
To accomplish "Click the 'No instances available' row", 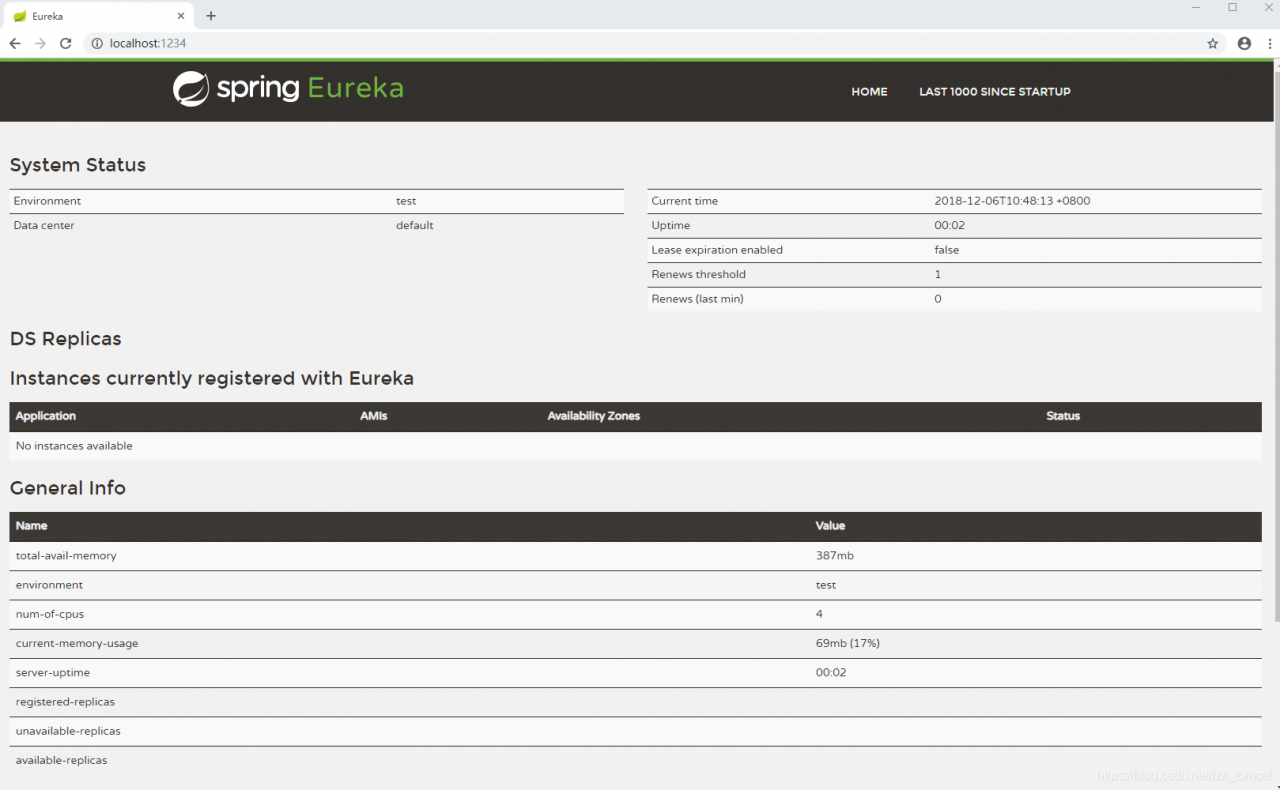I will [636, 446].
